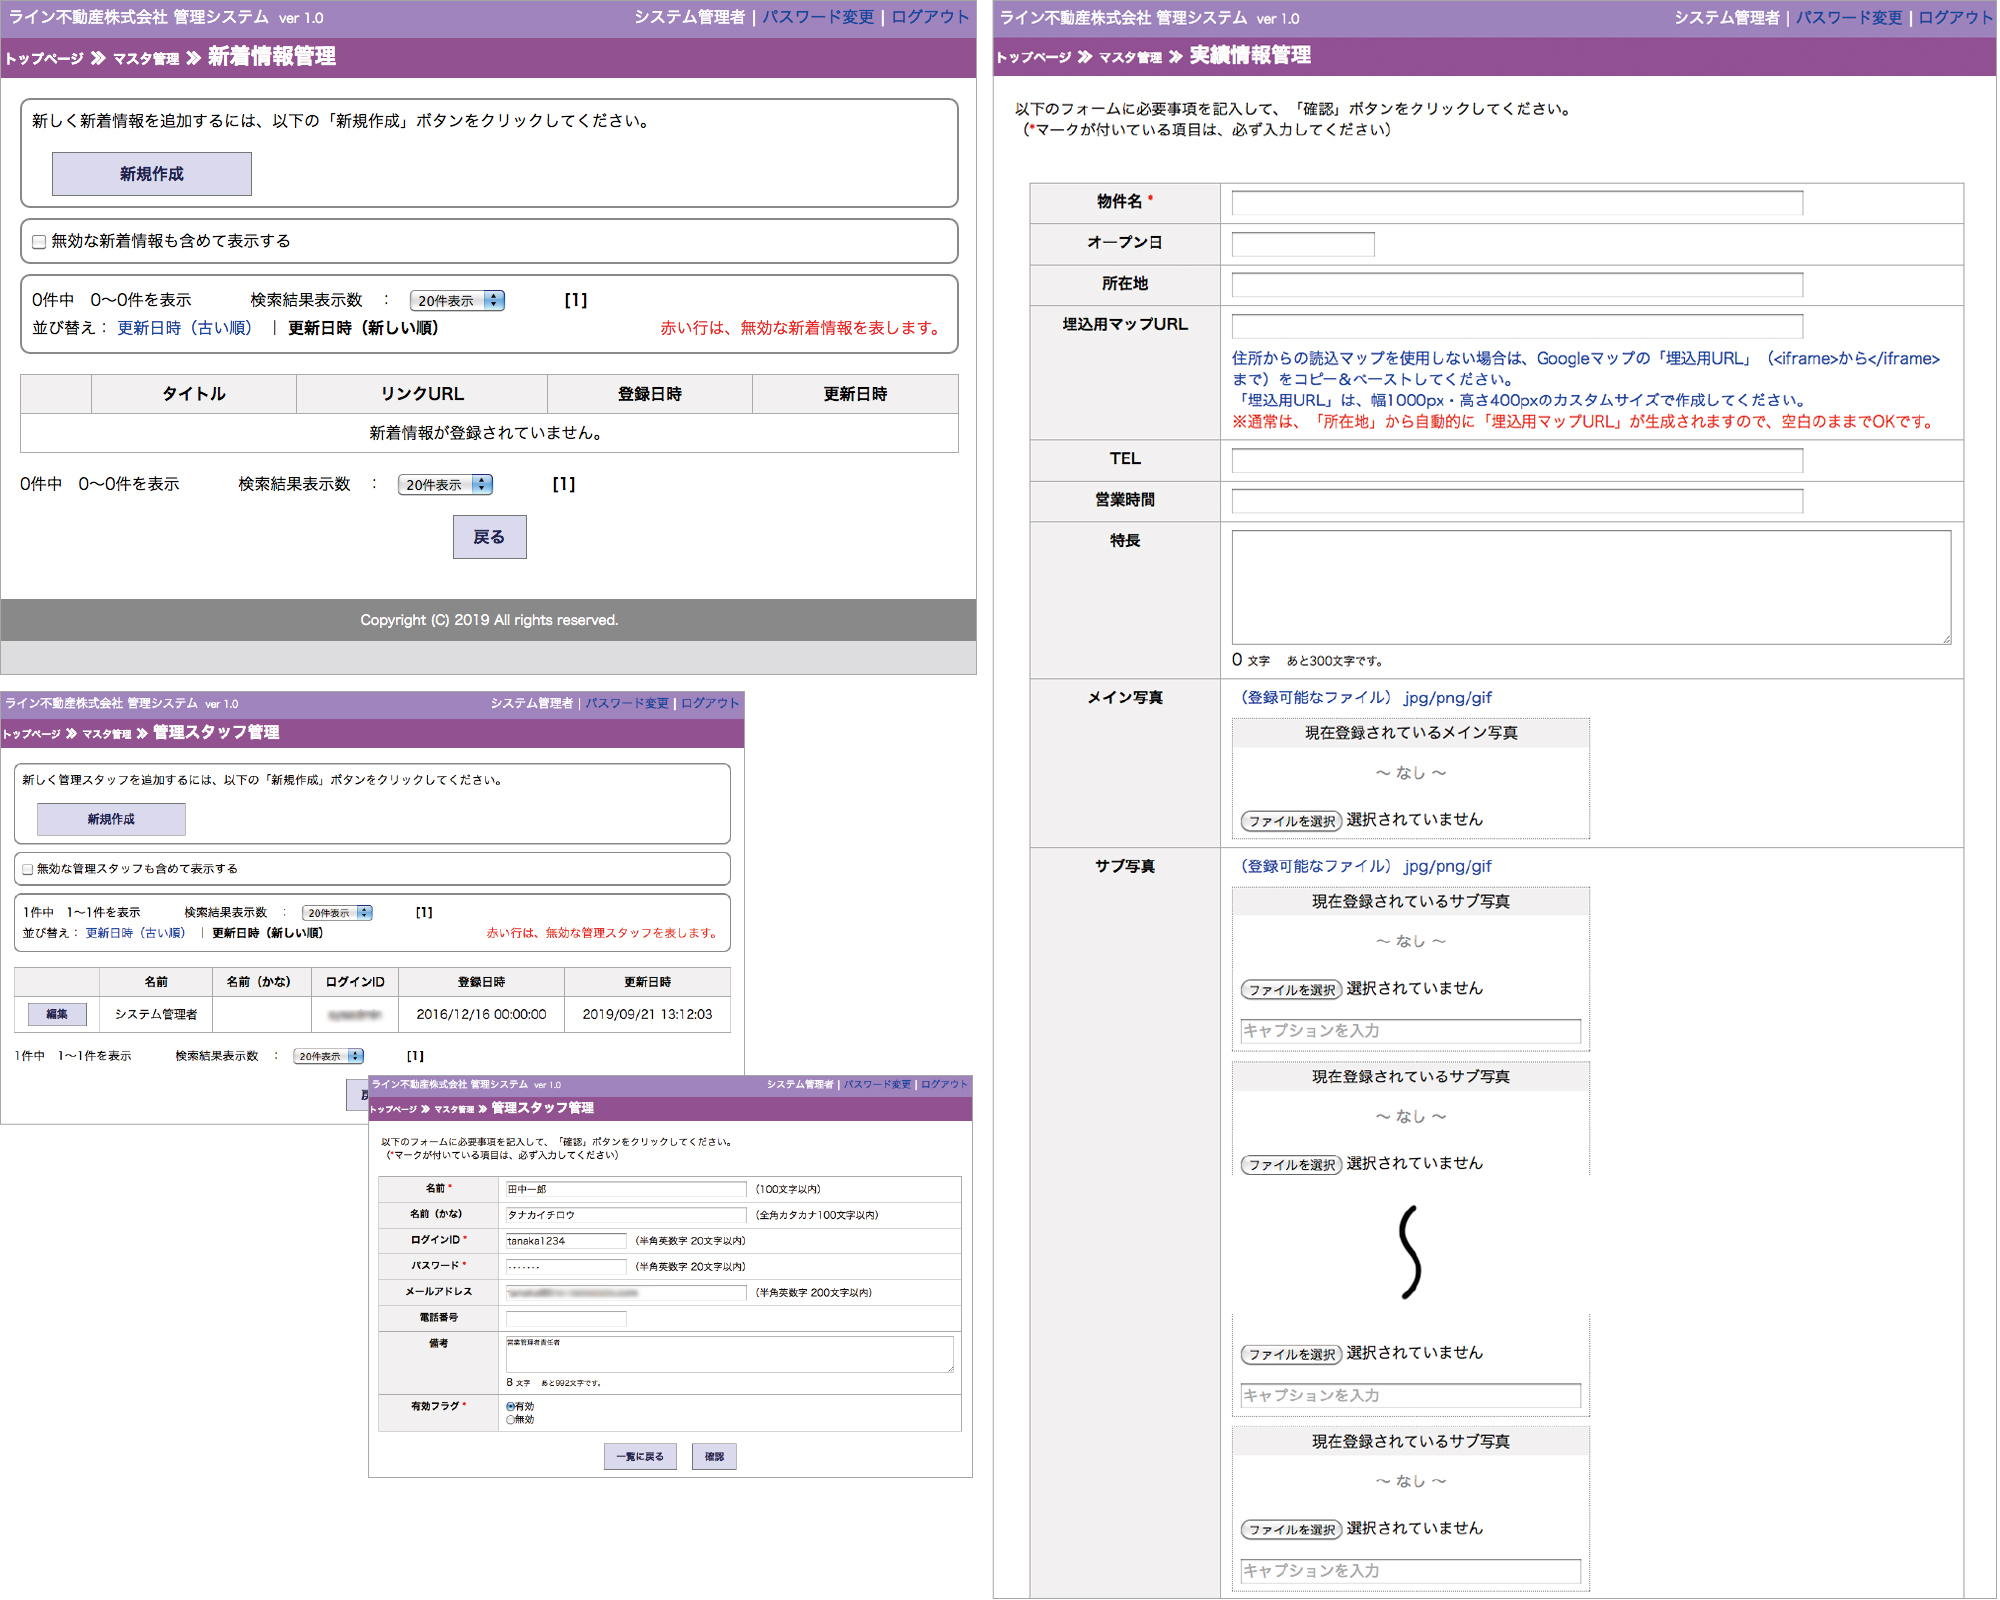Open upper 20件表示 dropdown in 新着情報管理
2000x1600 pixels.
(457, 300)
